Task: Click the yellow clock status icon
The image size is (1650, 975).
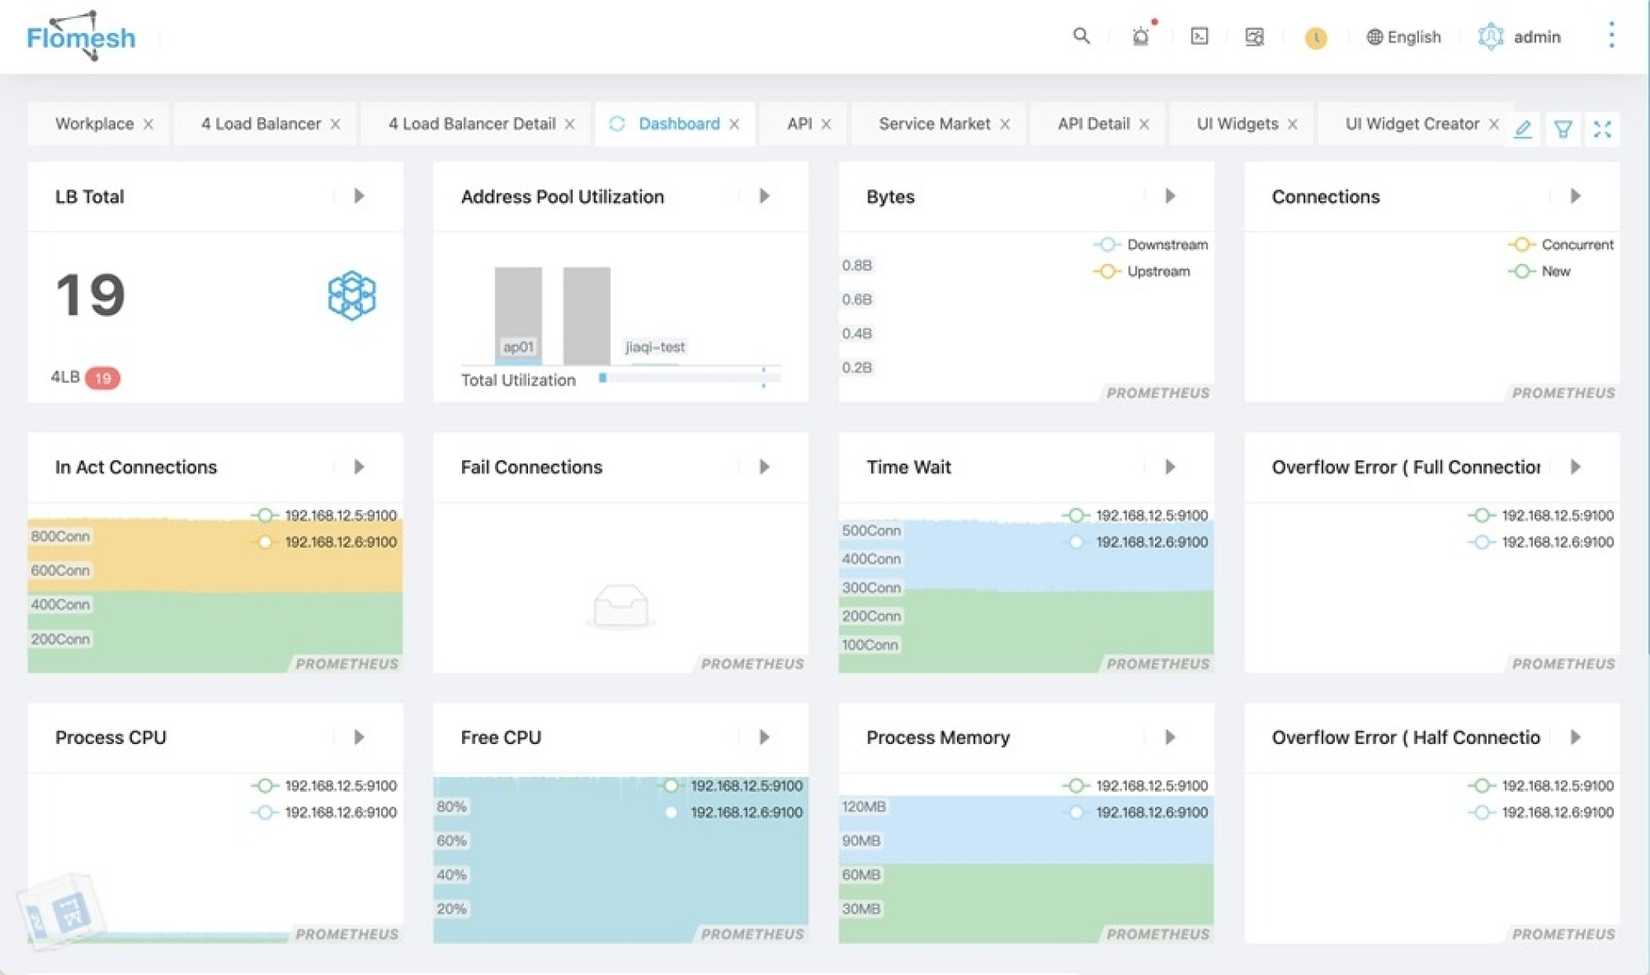Action: 1315,38
